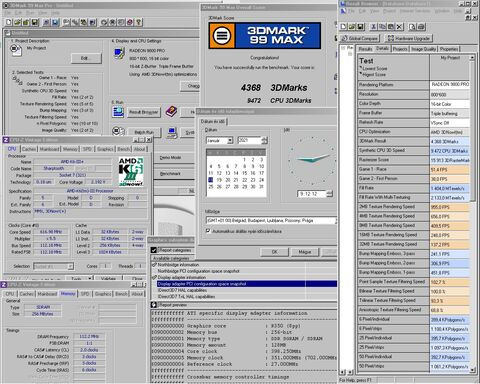Click Rendering Platform row in Result Browser

tap(414, 85)
